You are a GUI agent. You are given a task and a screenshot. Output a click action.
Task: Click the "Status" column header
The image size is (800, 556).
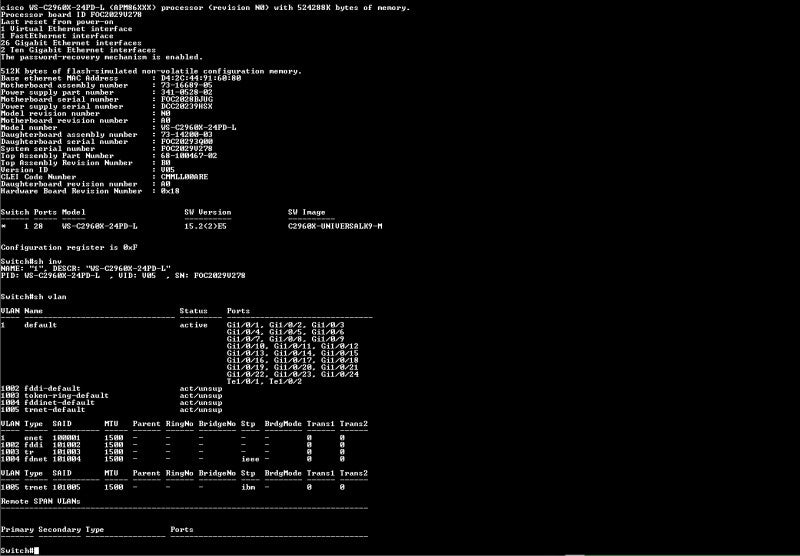click(x=193, y=311)
